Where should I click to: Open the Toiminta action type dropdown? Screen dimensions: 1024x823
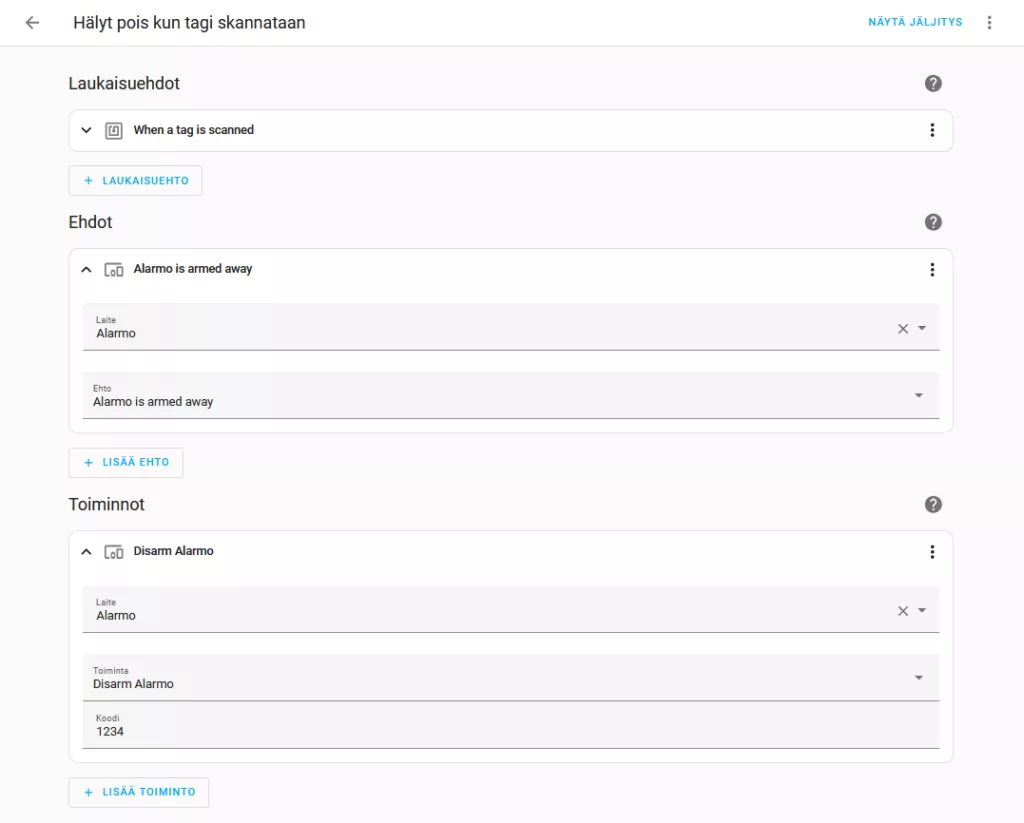[x=919, y=677]
